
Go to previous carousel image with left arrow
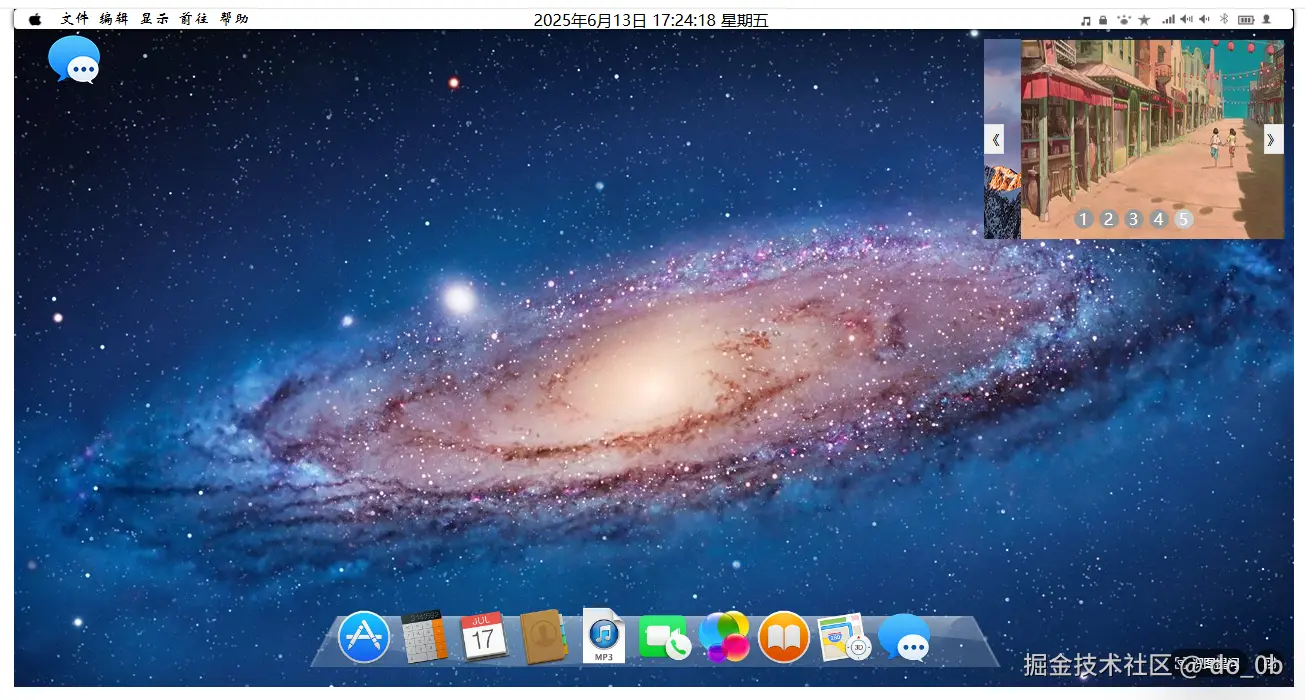(994, 139)
